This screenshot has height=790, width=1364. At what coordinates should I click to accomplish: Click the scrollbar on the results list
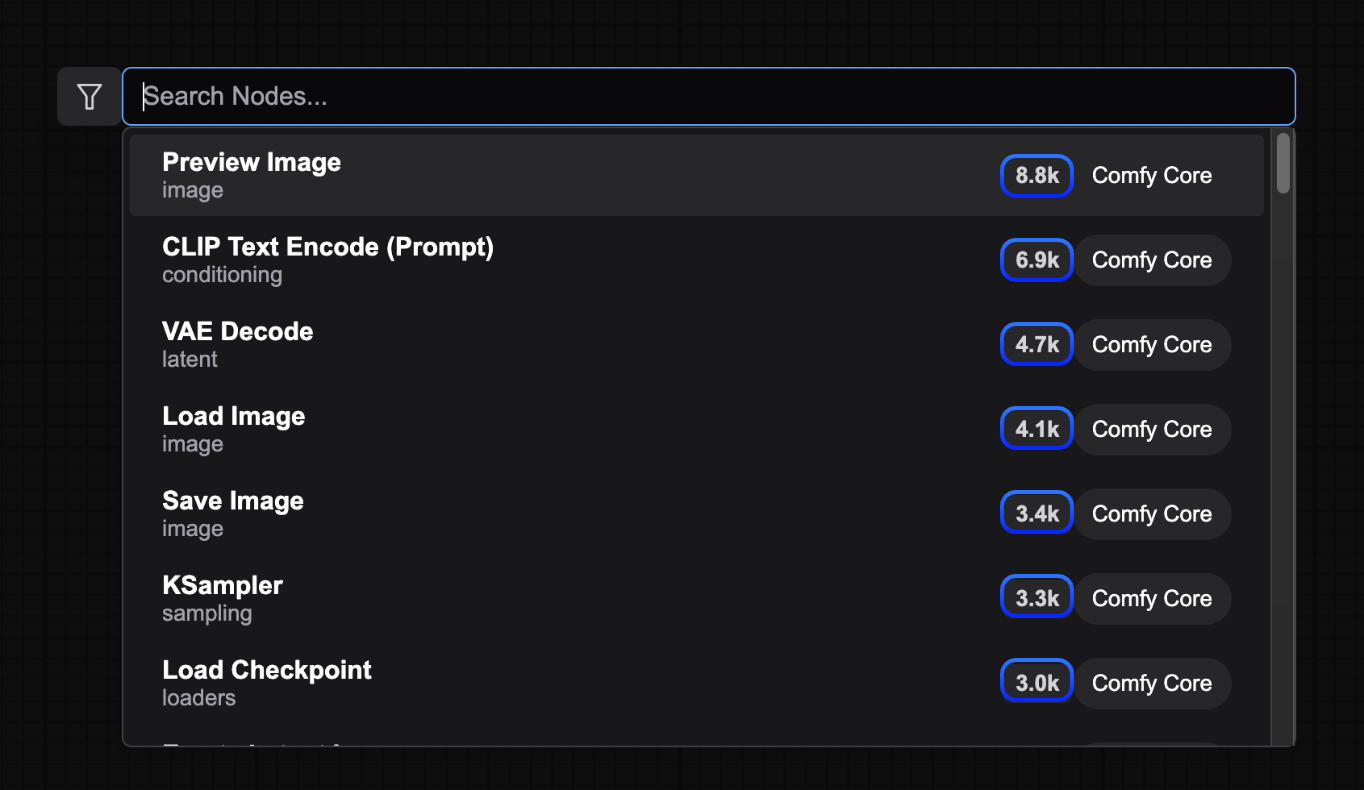[1281, 170]
